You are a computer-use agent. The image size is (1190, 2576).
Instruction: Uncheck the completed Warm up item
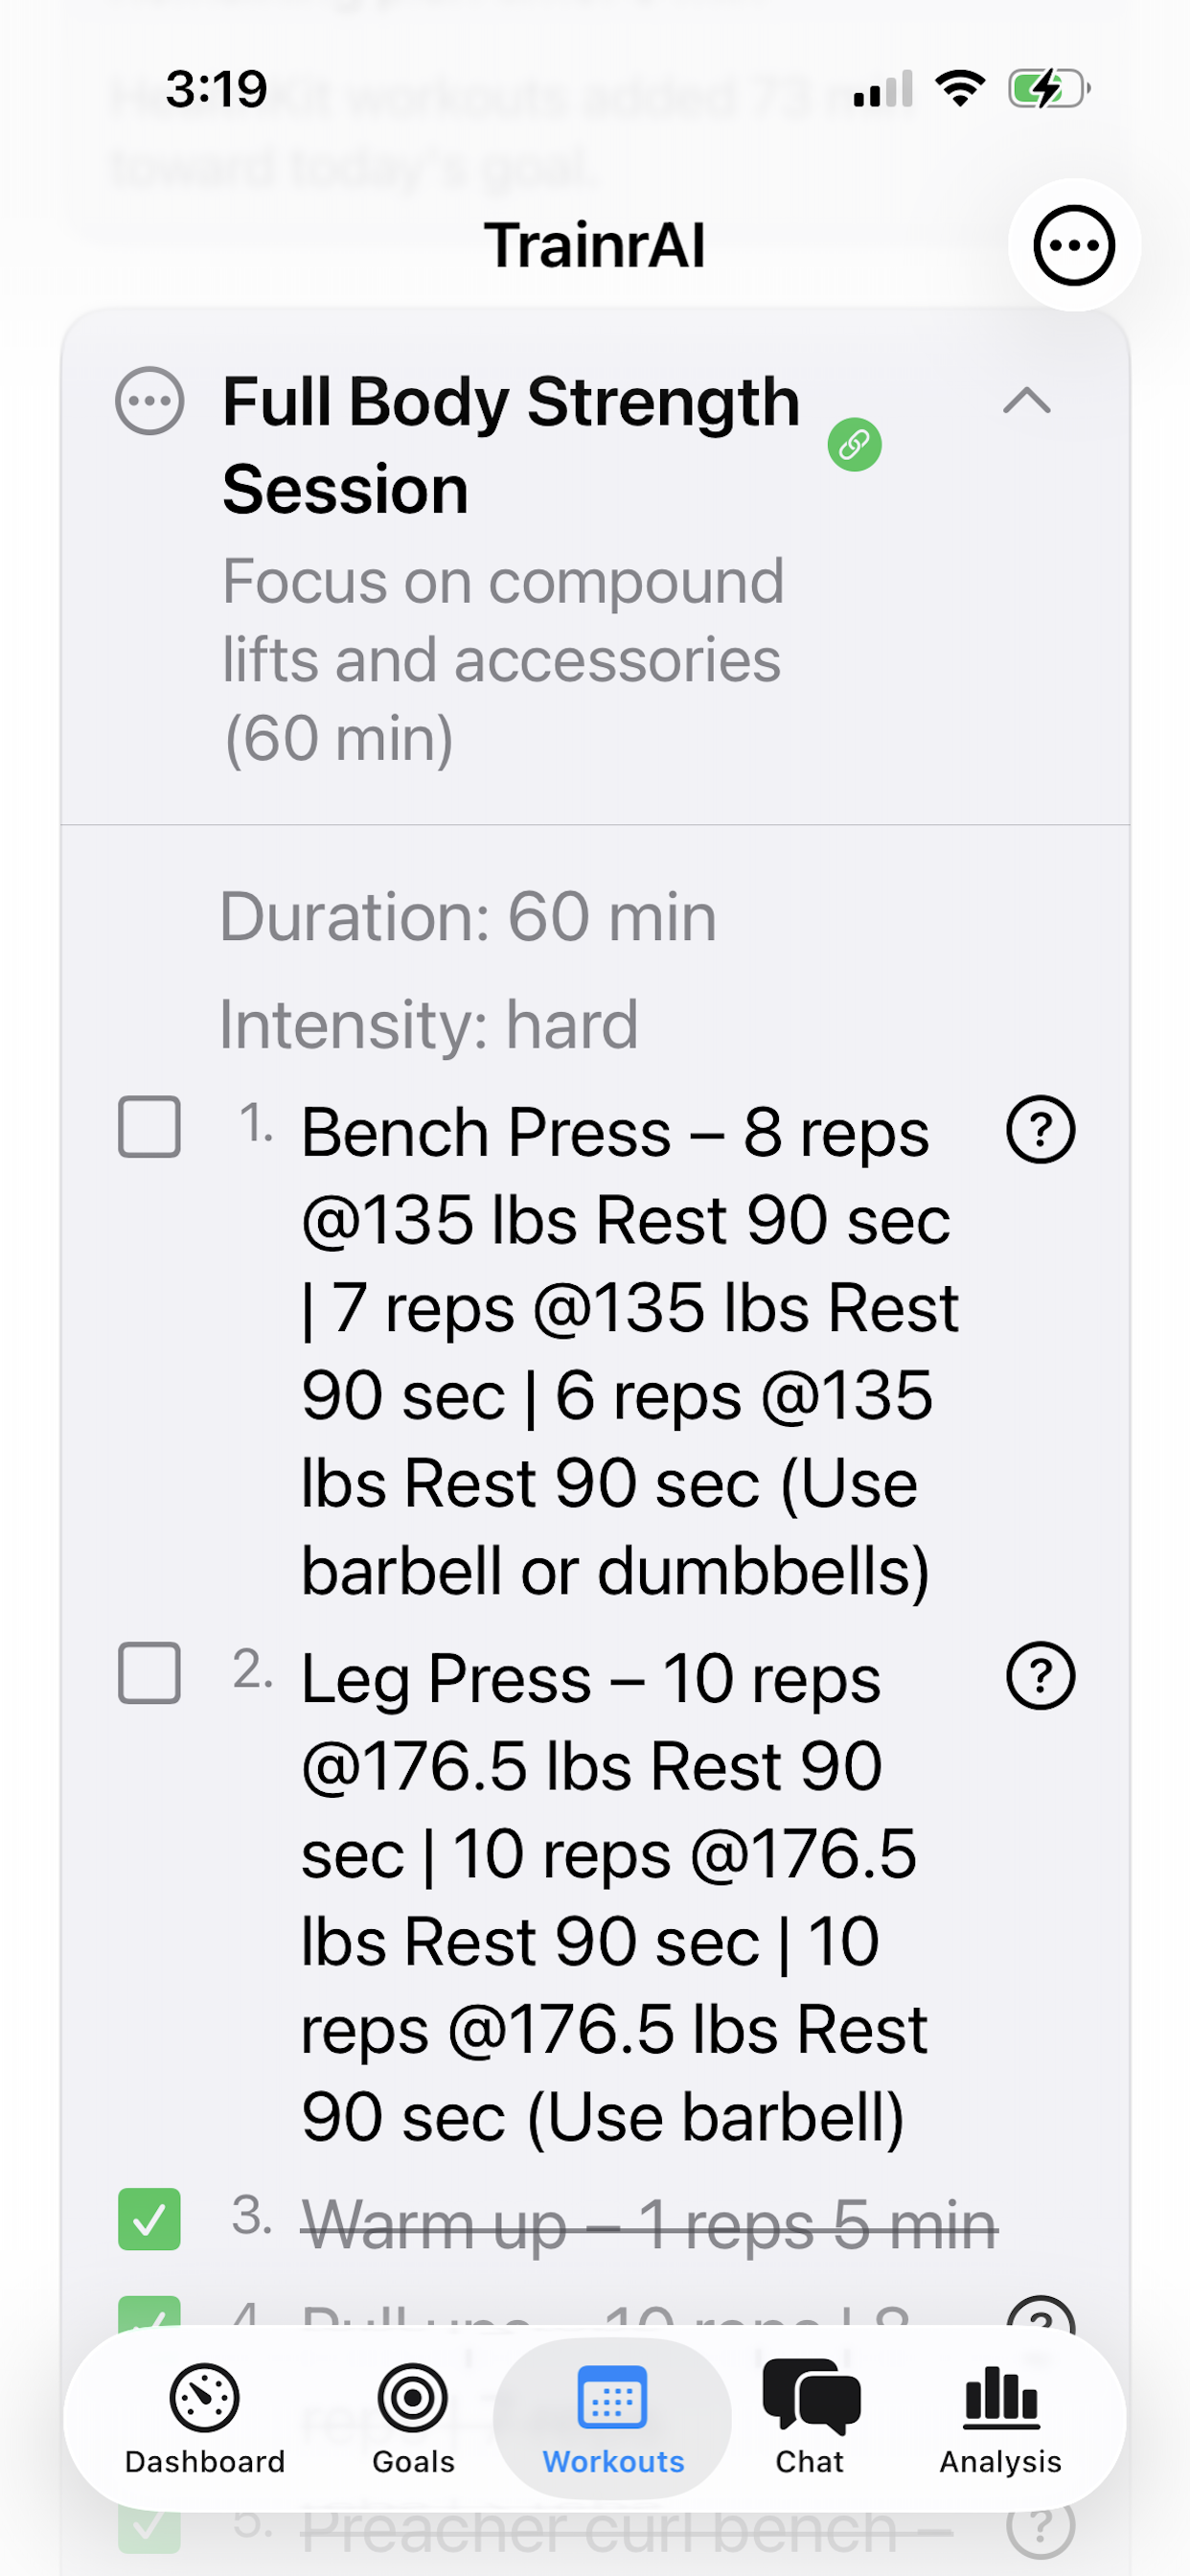pyautogui.click(x=150, y=2219)
